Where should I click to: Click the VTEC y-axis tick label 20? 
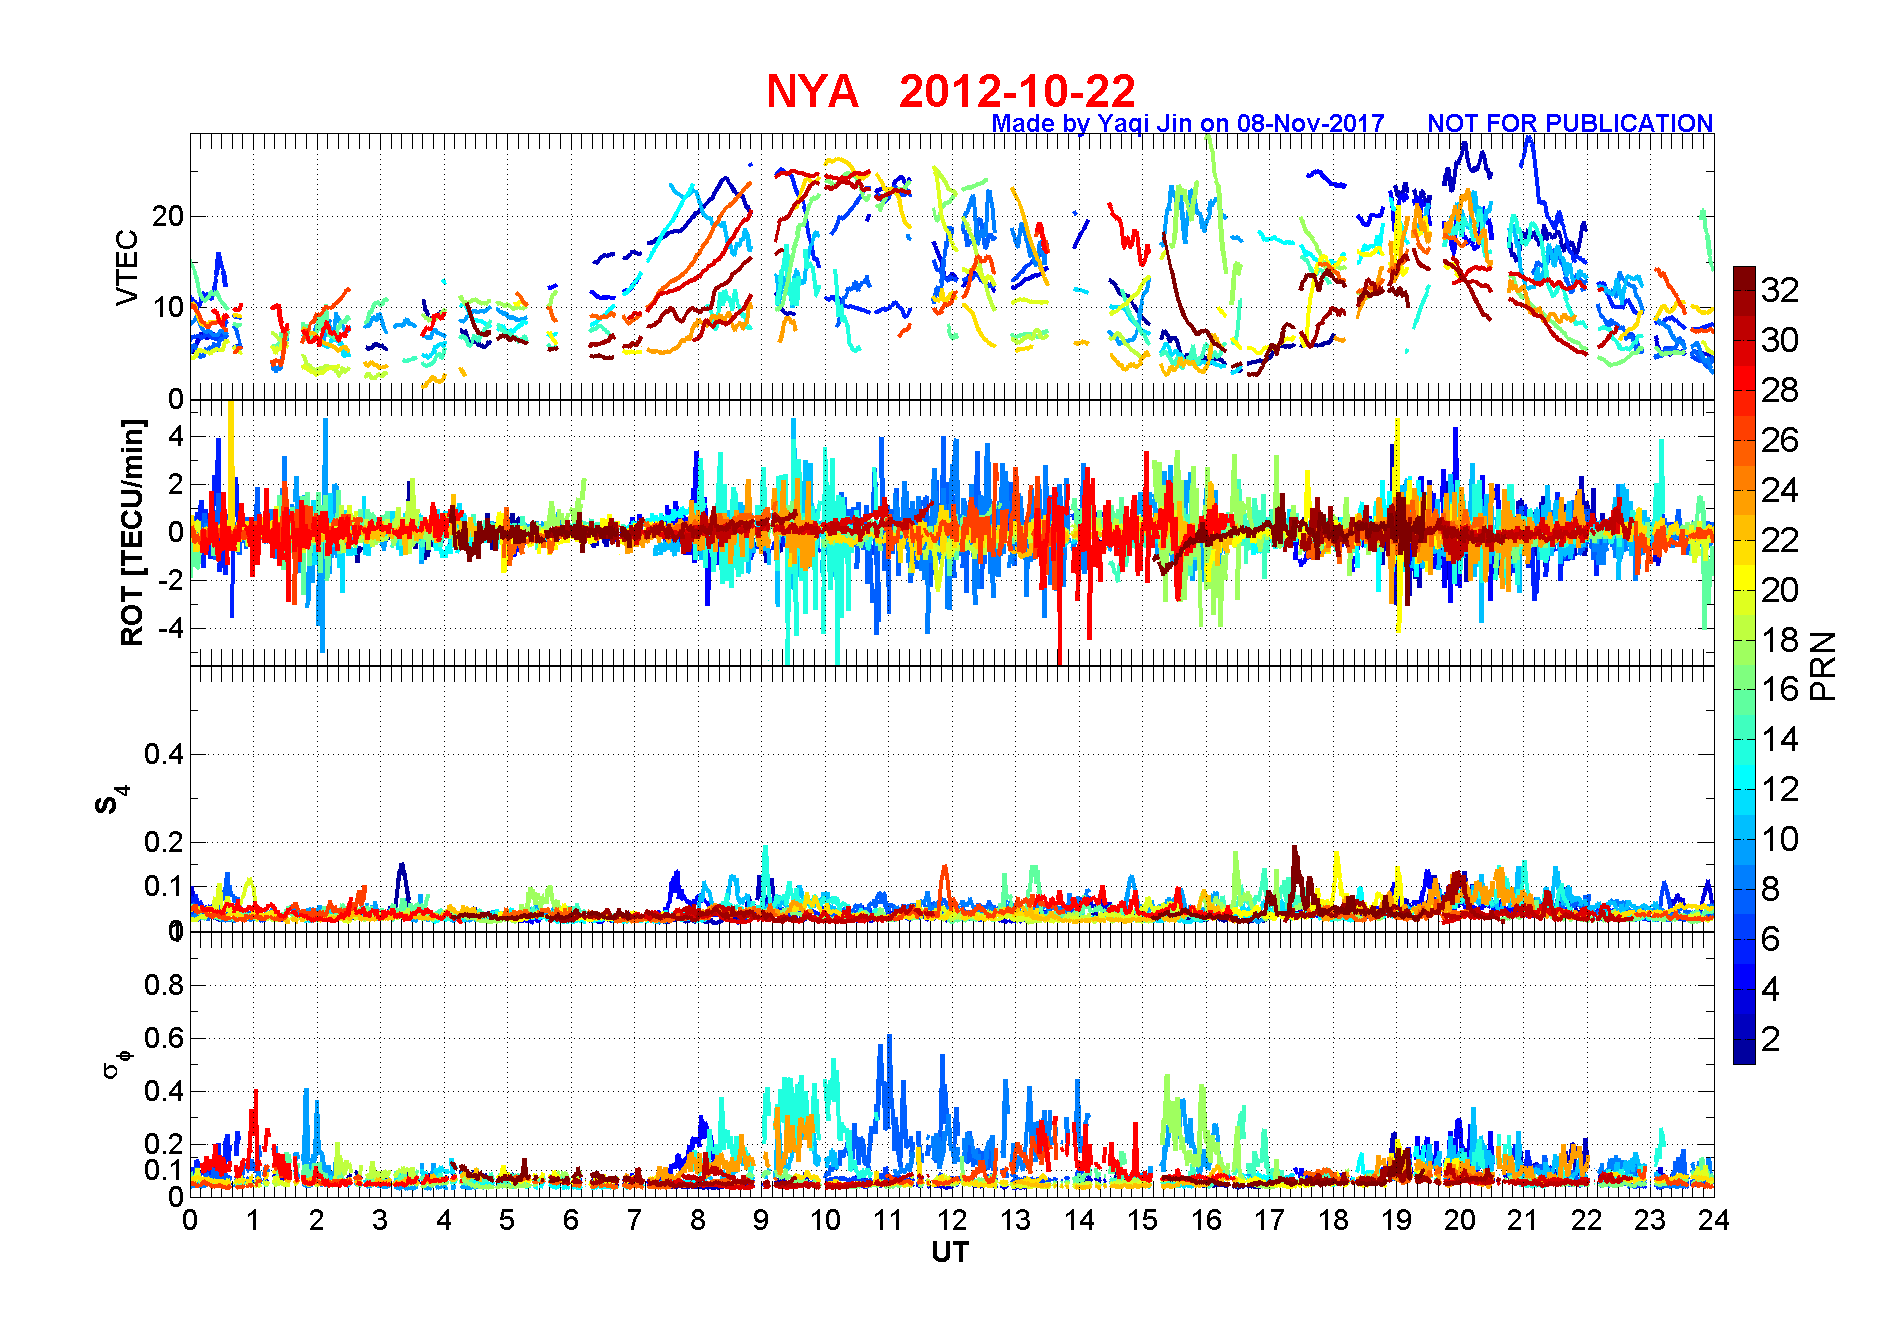tap(168, 216)
